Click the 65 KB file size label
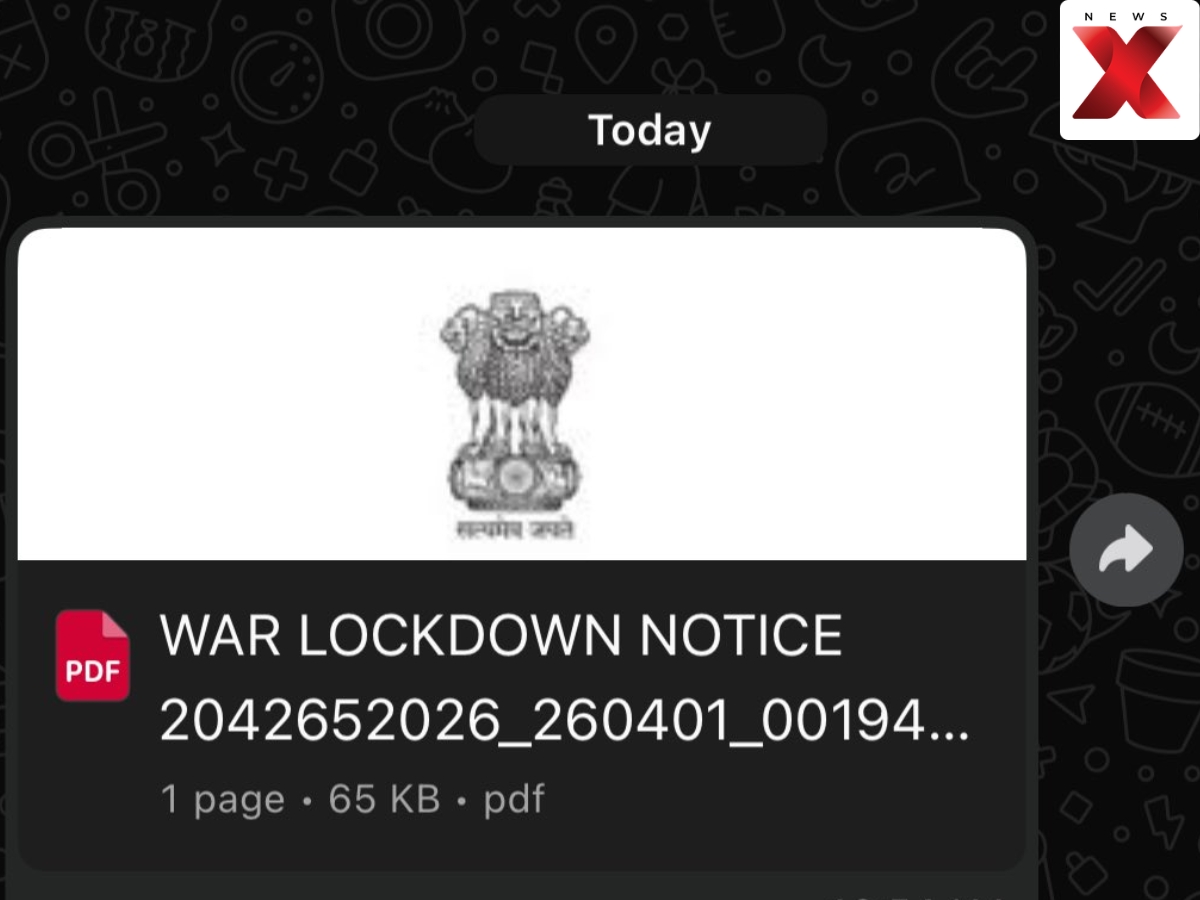 385,799
